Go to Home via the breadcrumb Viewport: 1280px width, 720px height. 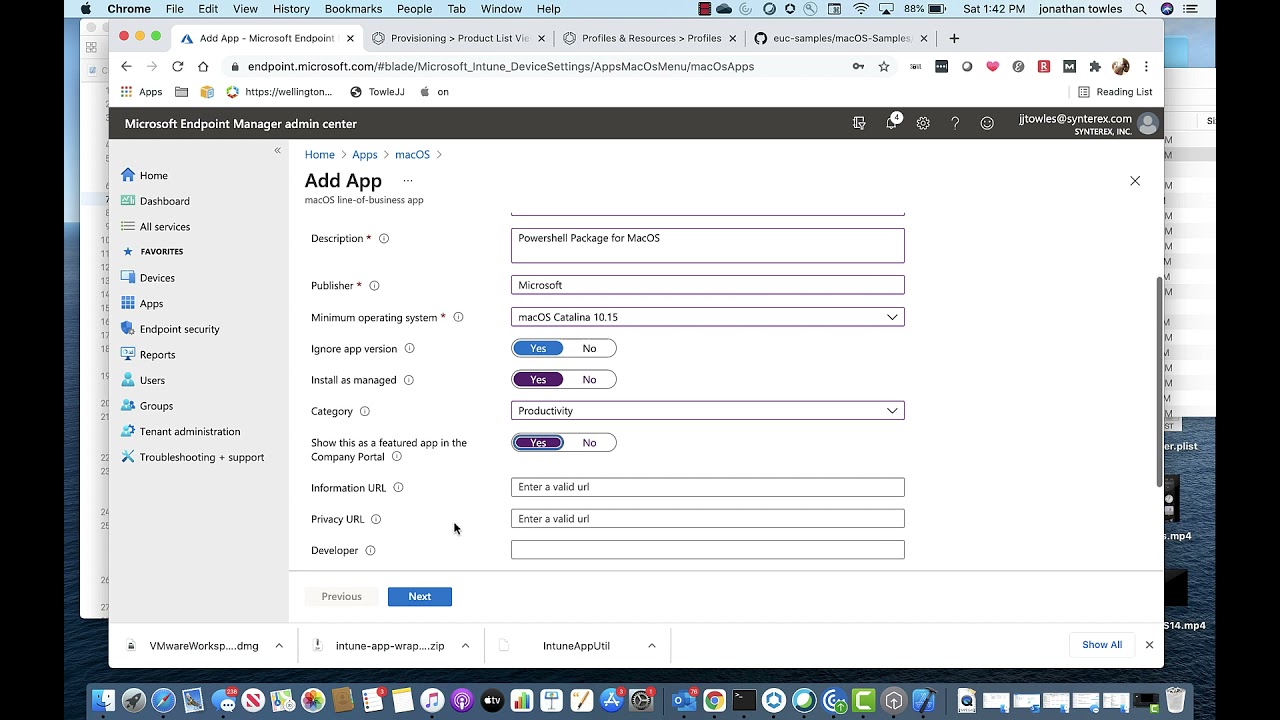[320, 155]
